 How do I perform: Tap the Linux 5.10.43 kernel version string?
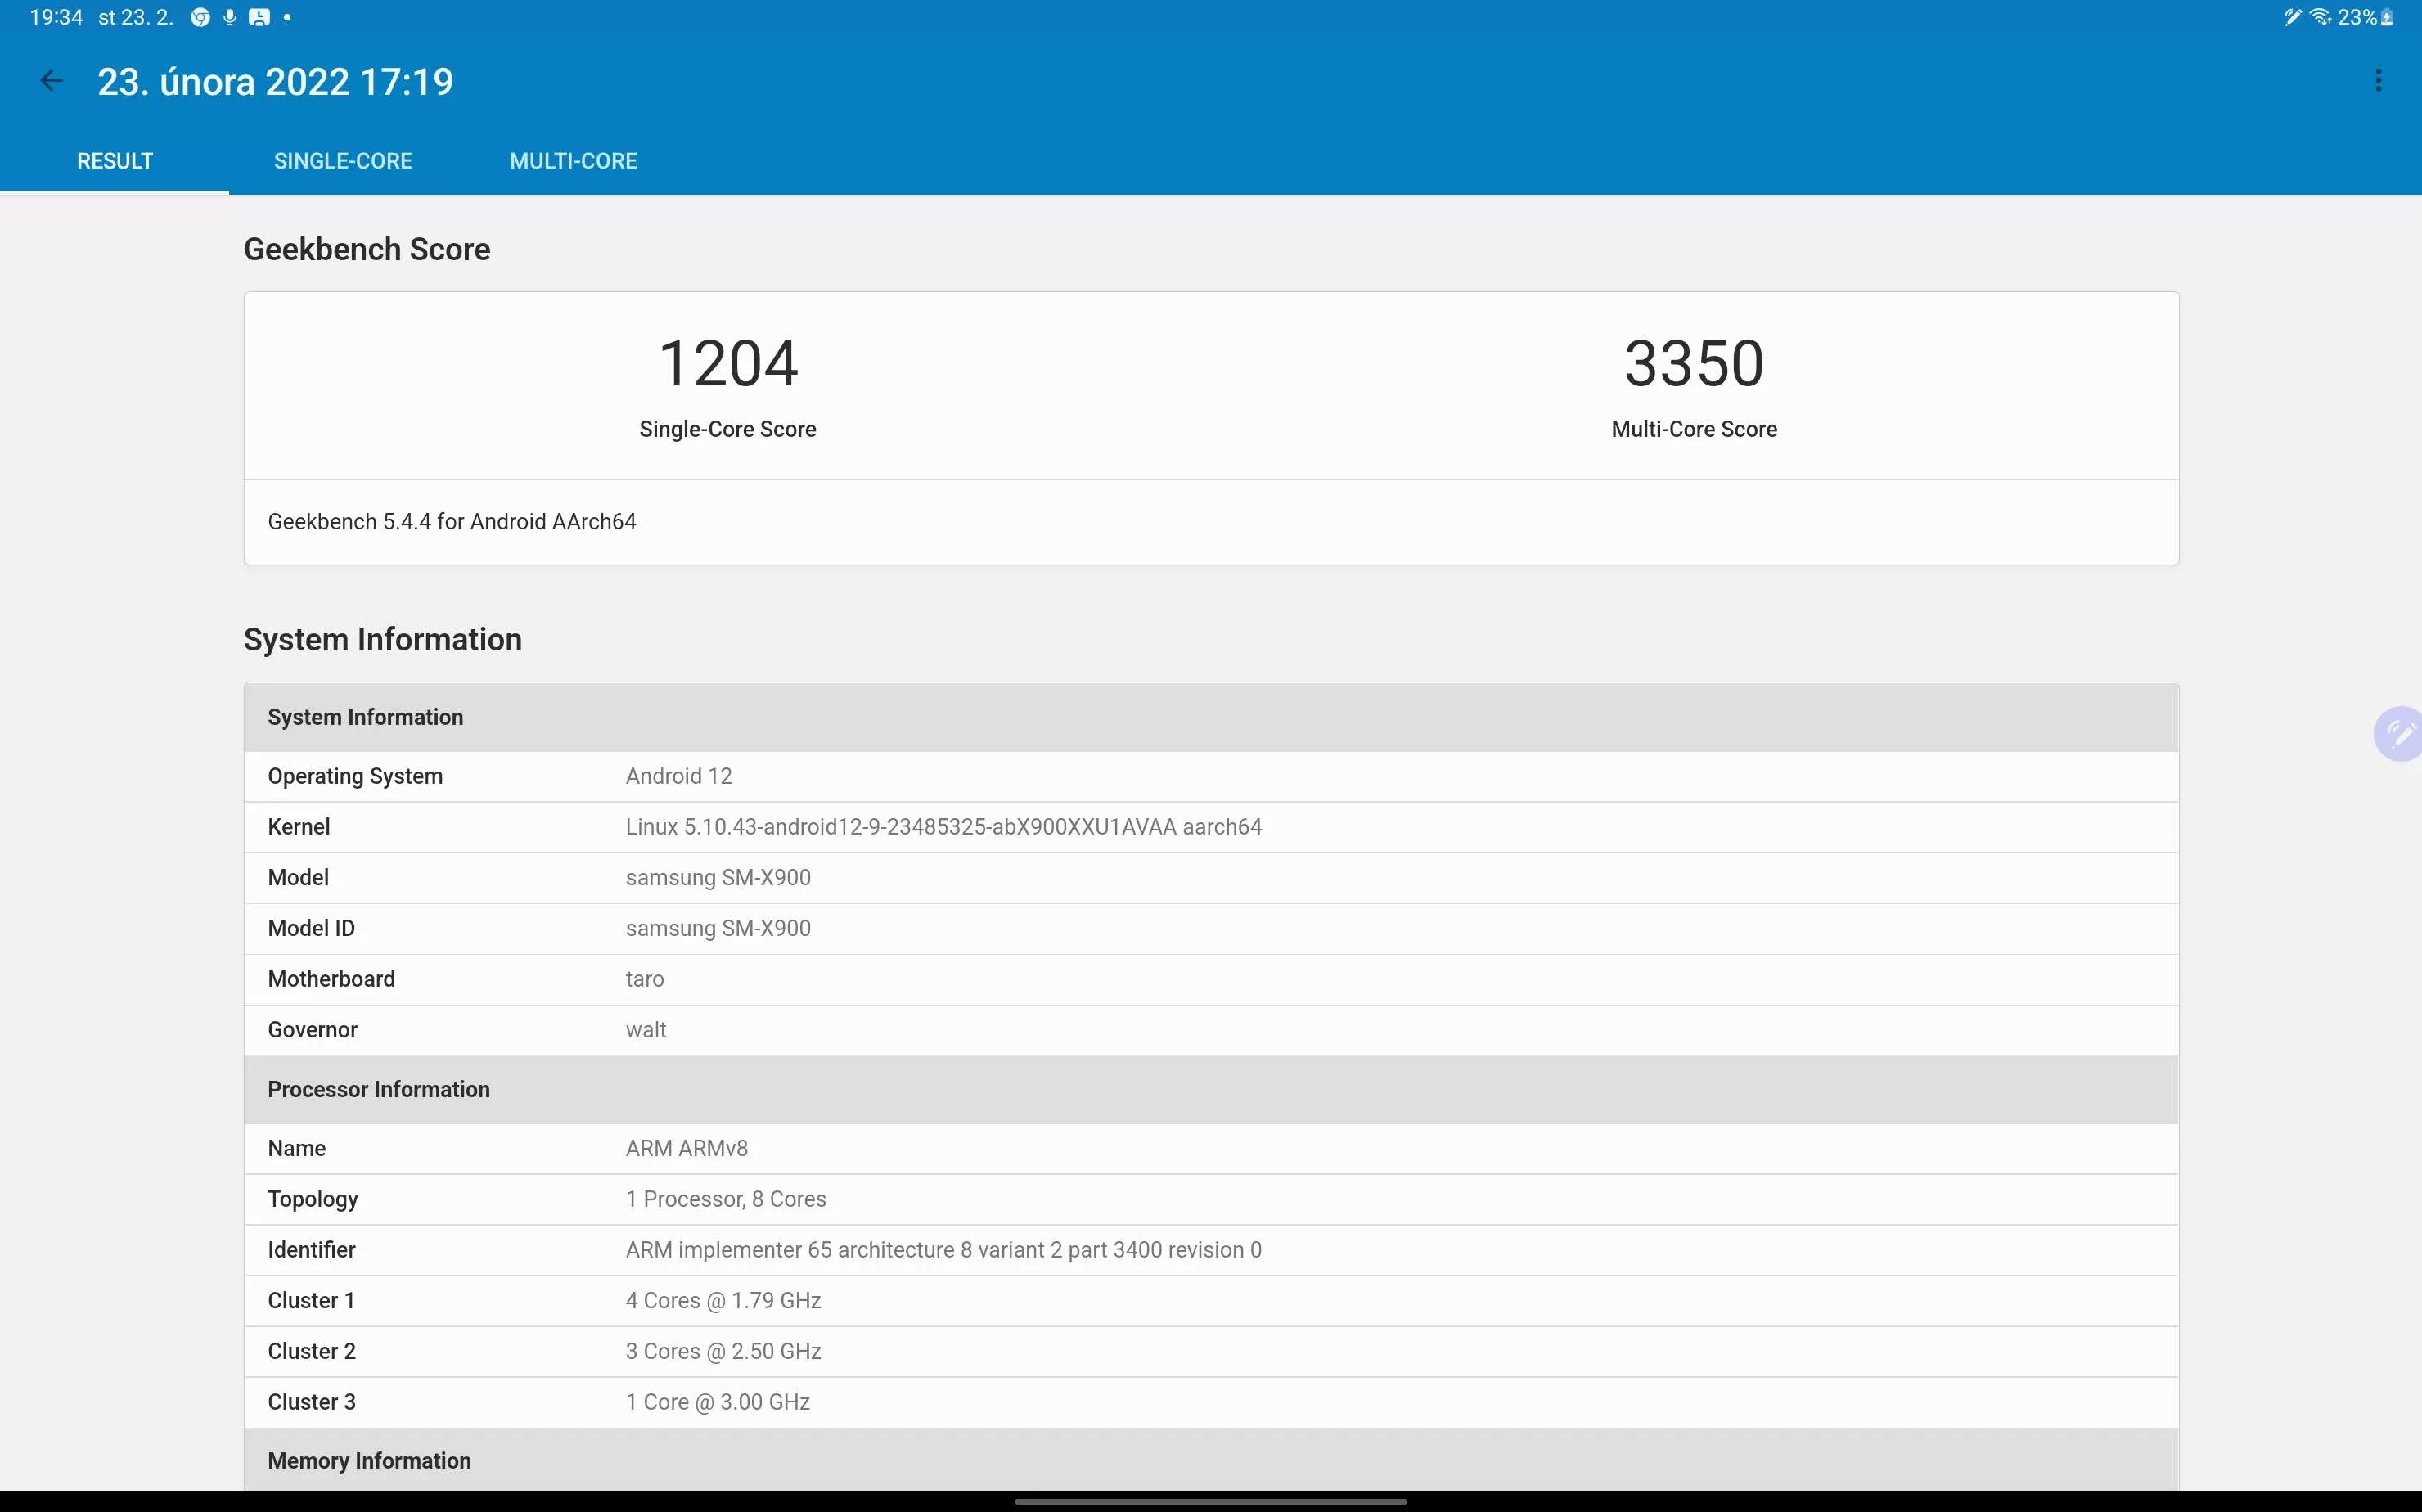(x=944, y=827)
